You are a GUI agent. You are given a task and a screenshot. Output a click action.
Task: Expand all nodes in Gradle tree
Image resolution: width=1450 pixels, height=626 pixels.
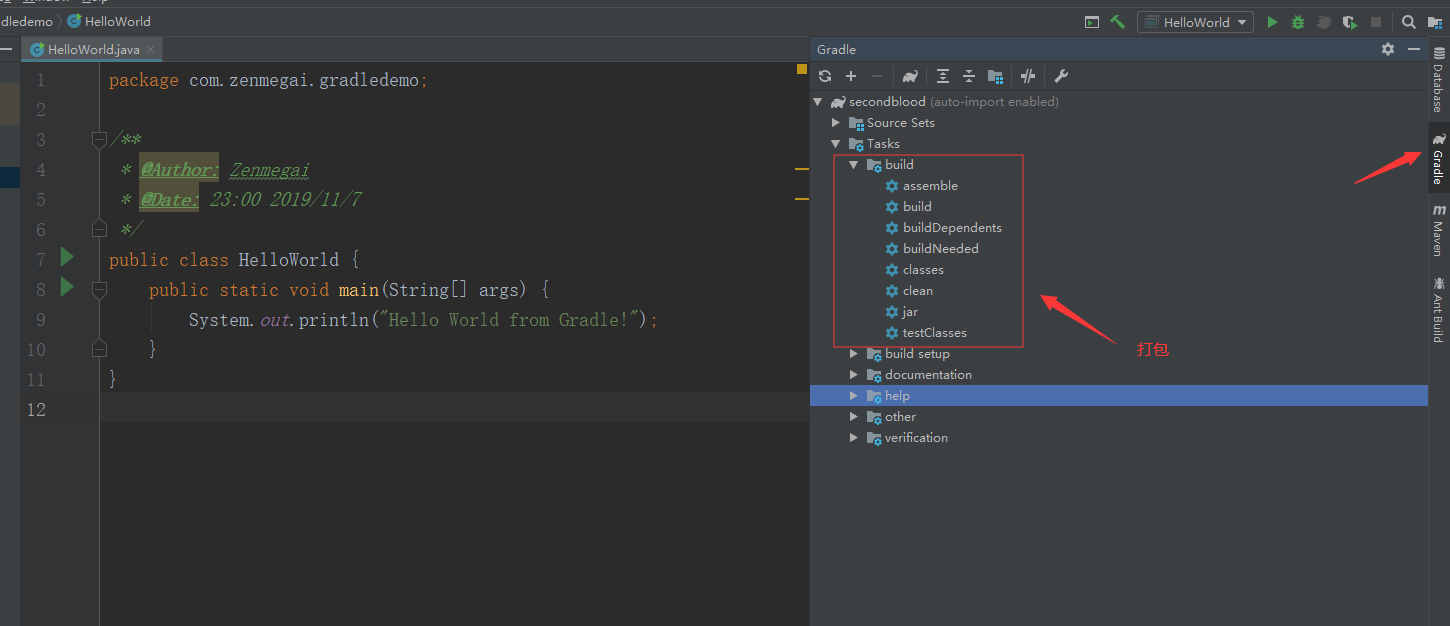pos(943,76)
